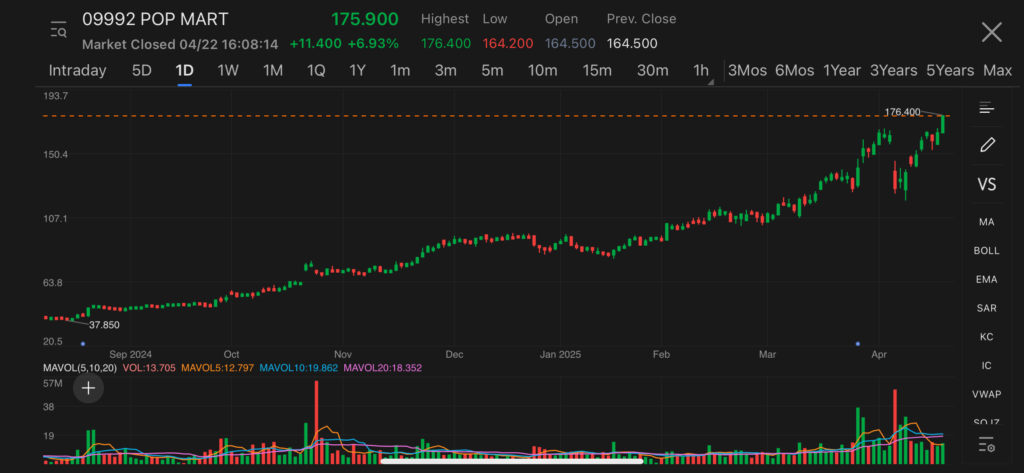Enable the SAR indicator

point(986,308)
